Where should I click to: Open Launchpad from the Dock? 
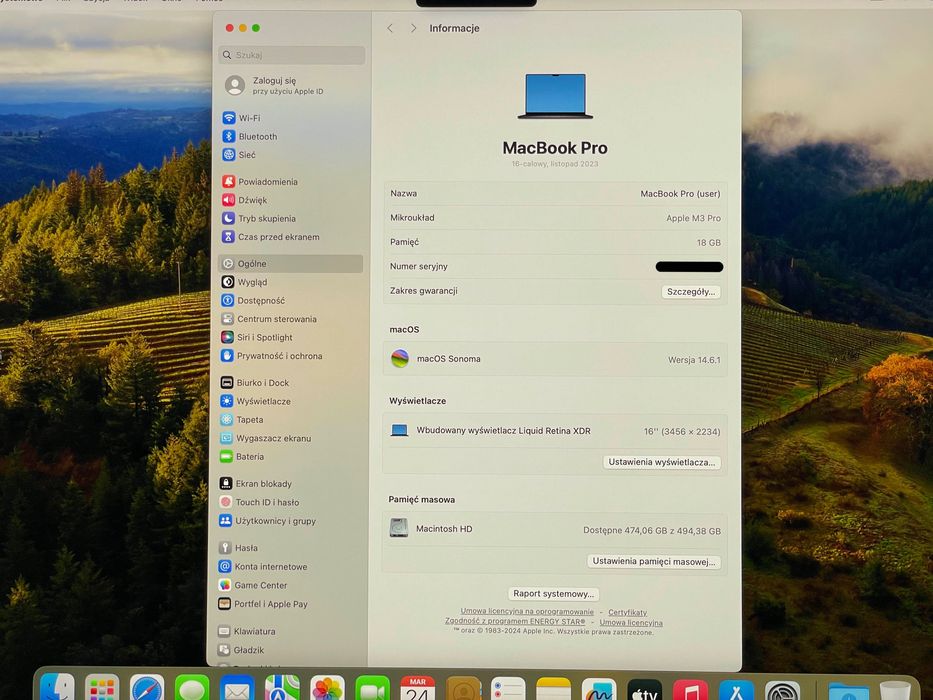click(x=102, y=689)
